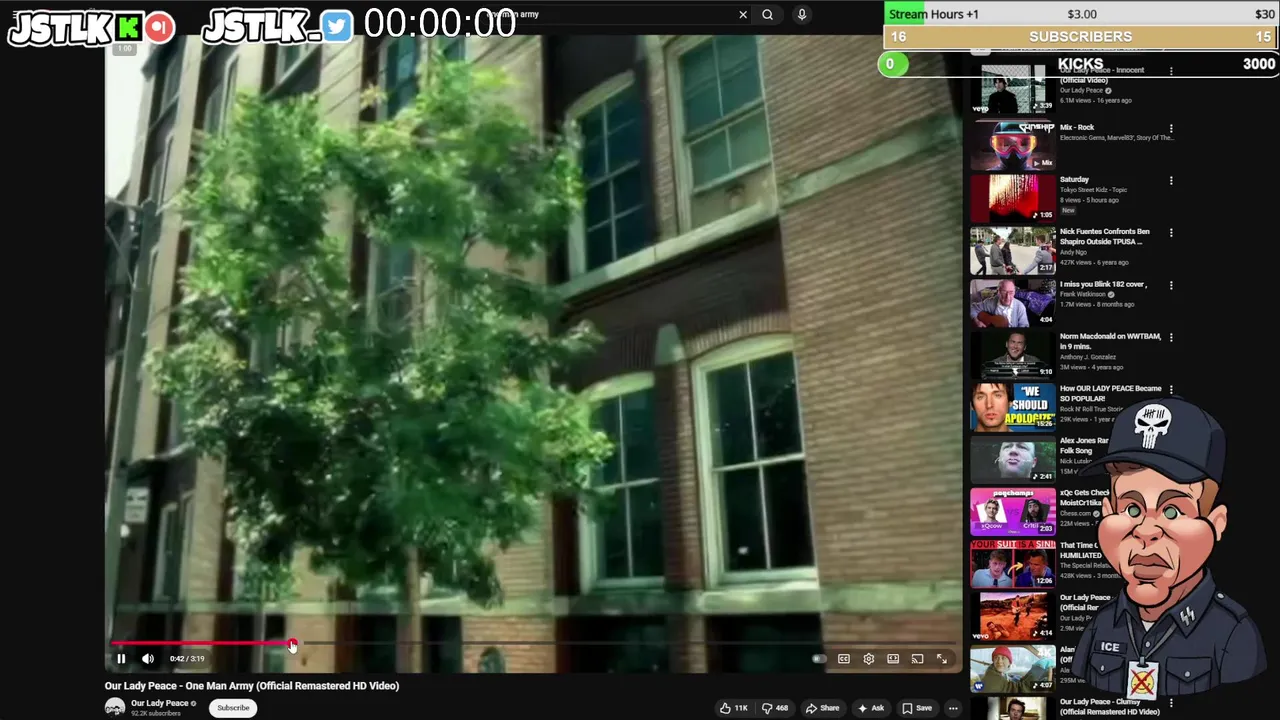The image size is (1280, 720).
Task: Open options for Clumsy remastered video
Action: point(1171,703)
